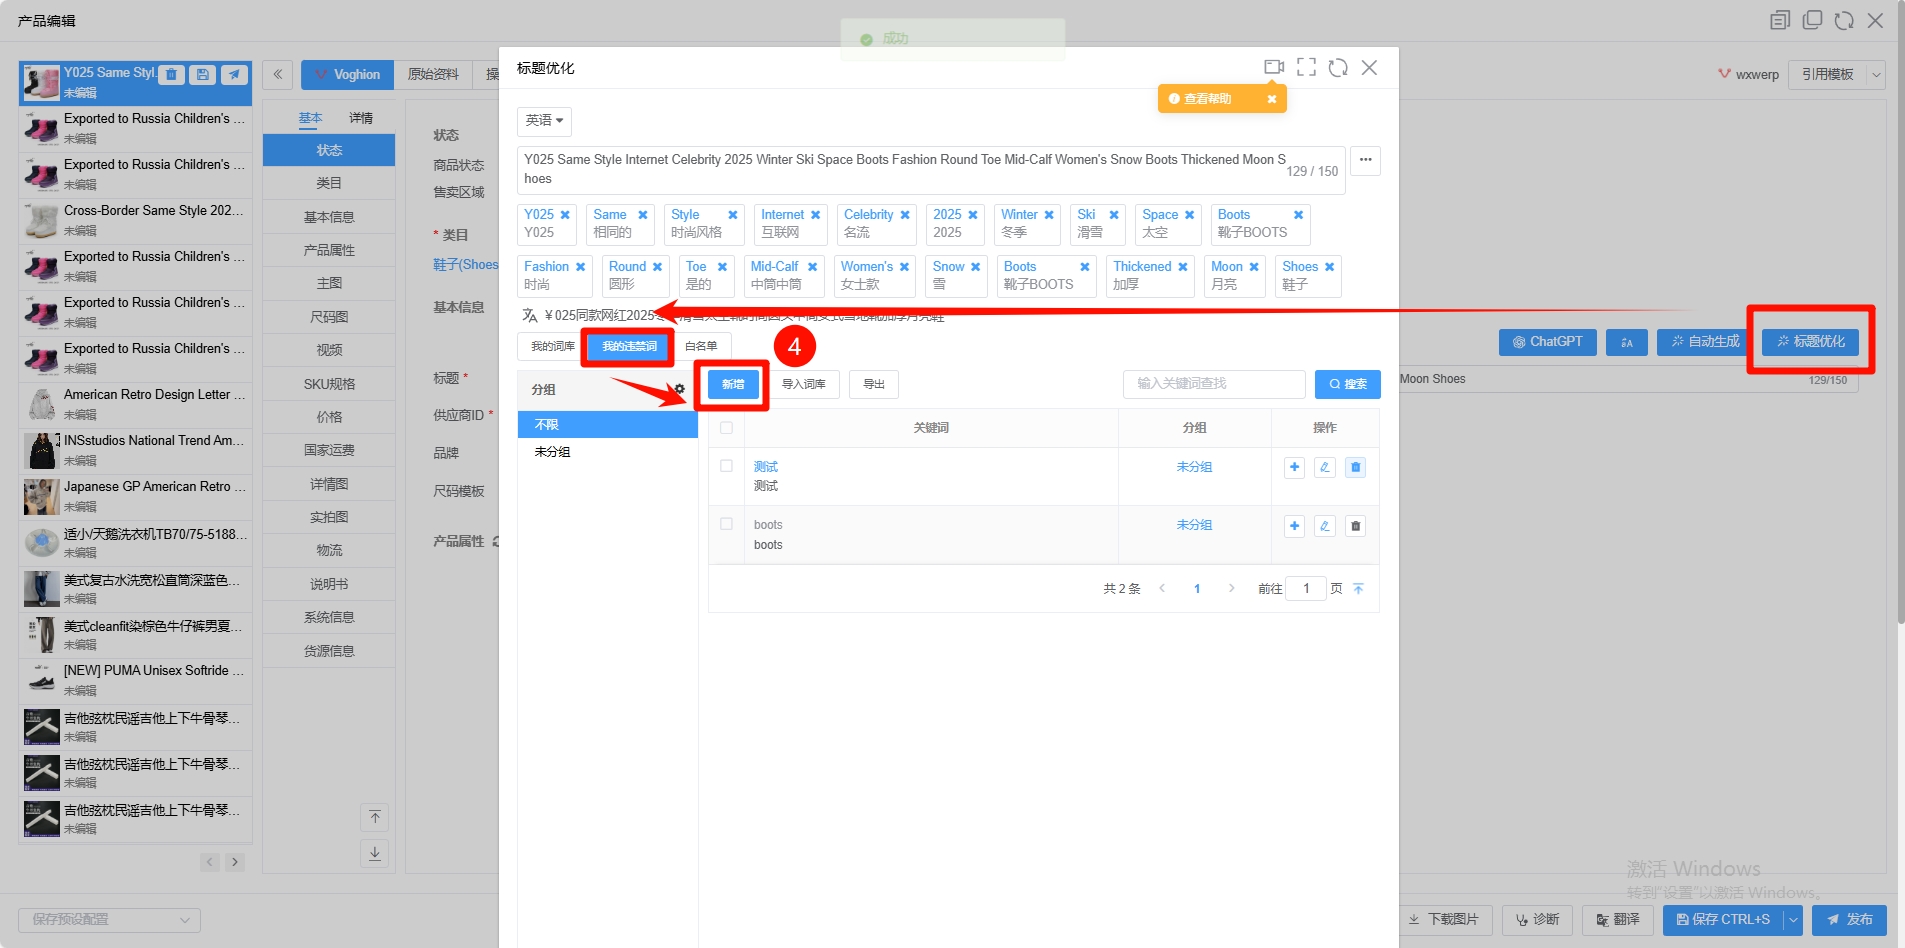Edit the boots keyword entry

(x=1324, y=526)
